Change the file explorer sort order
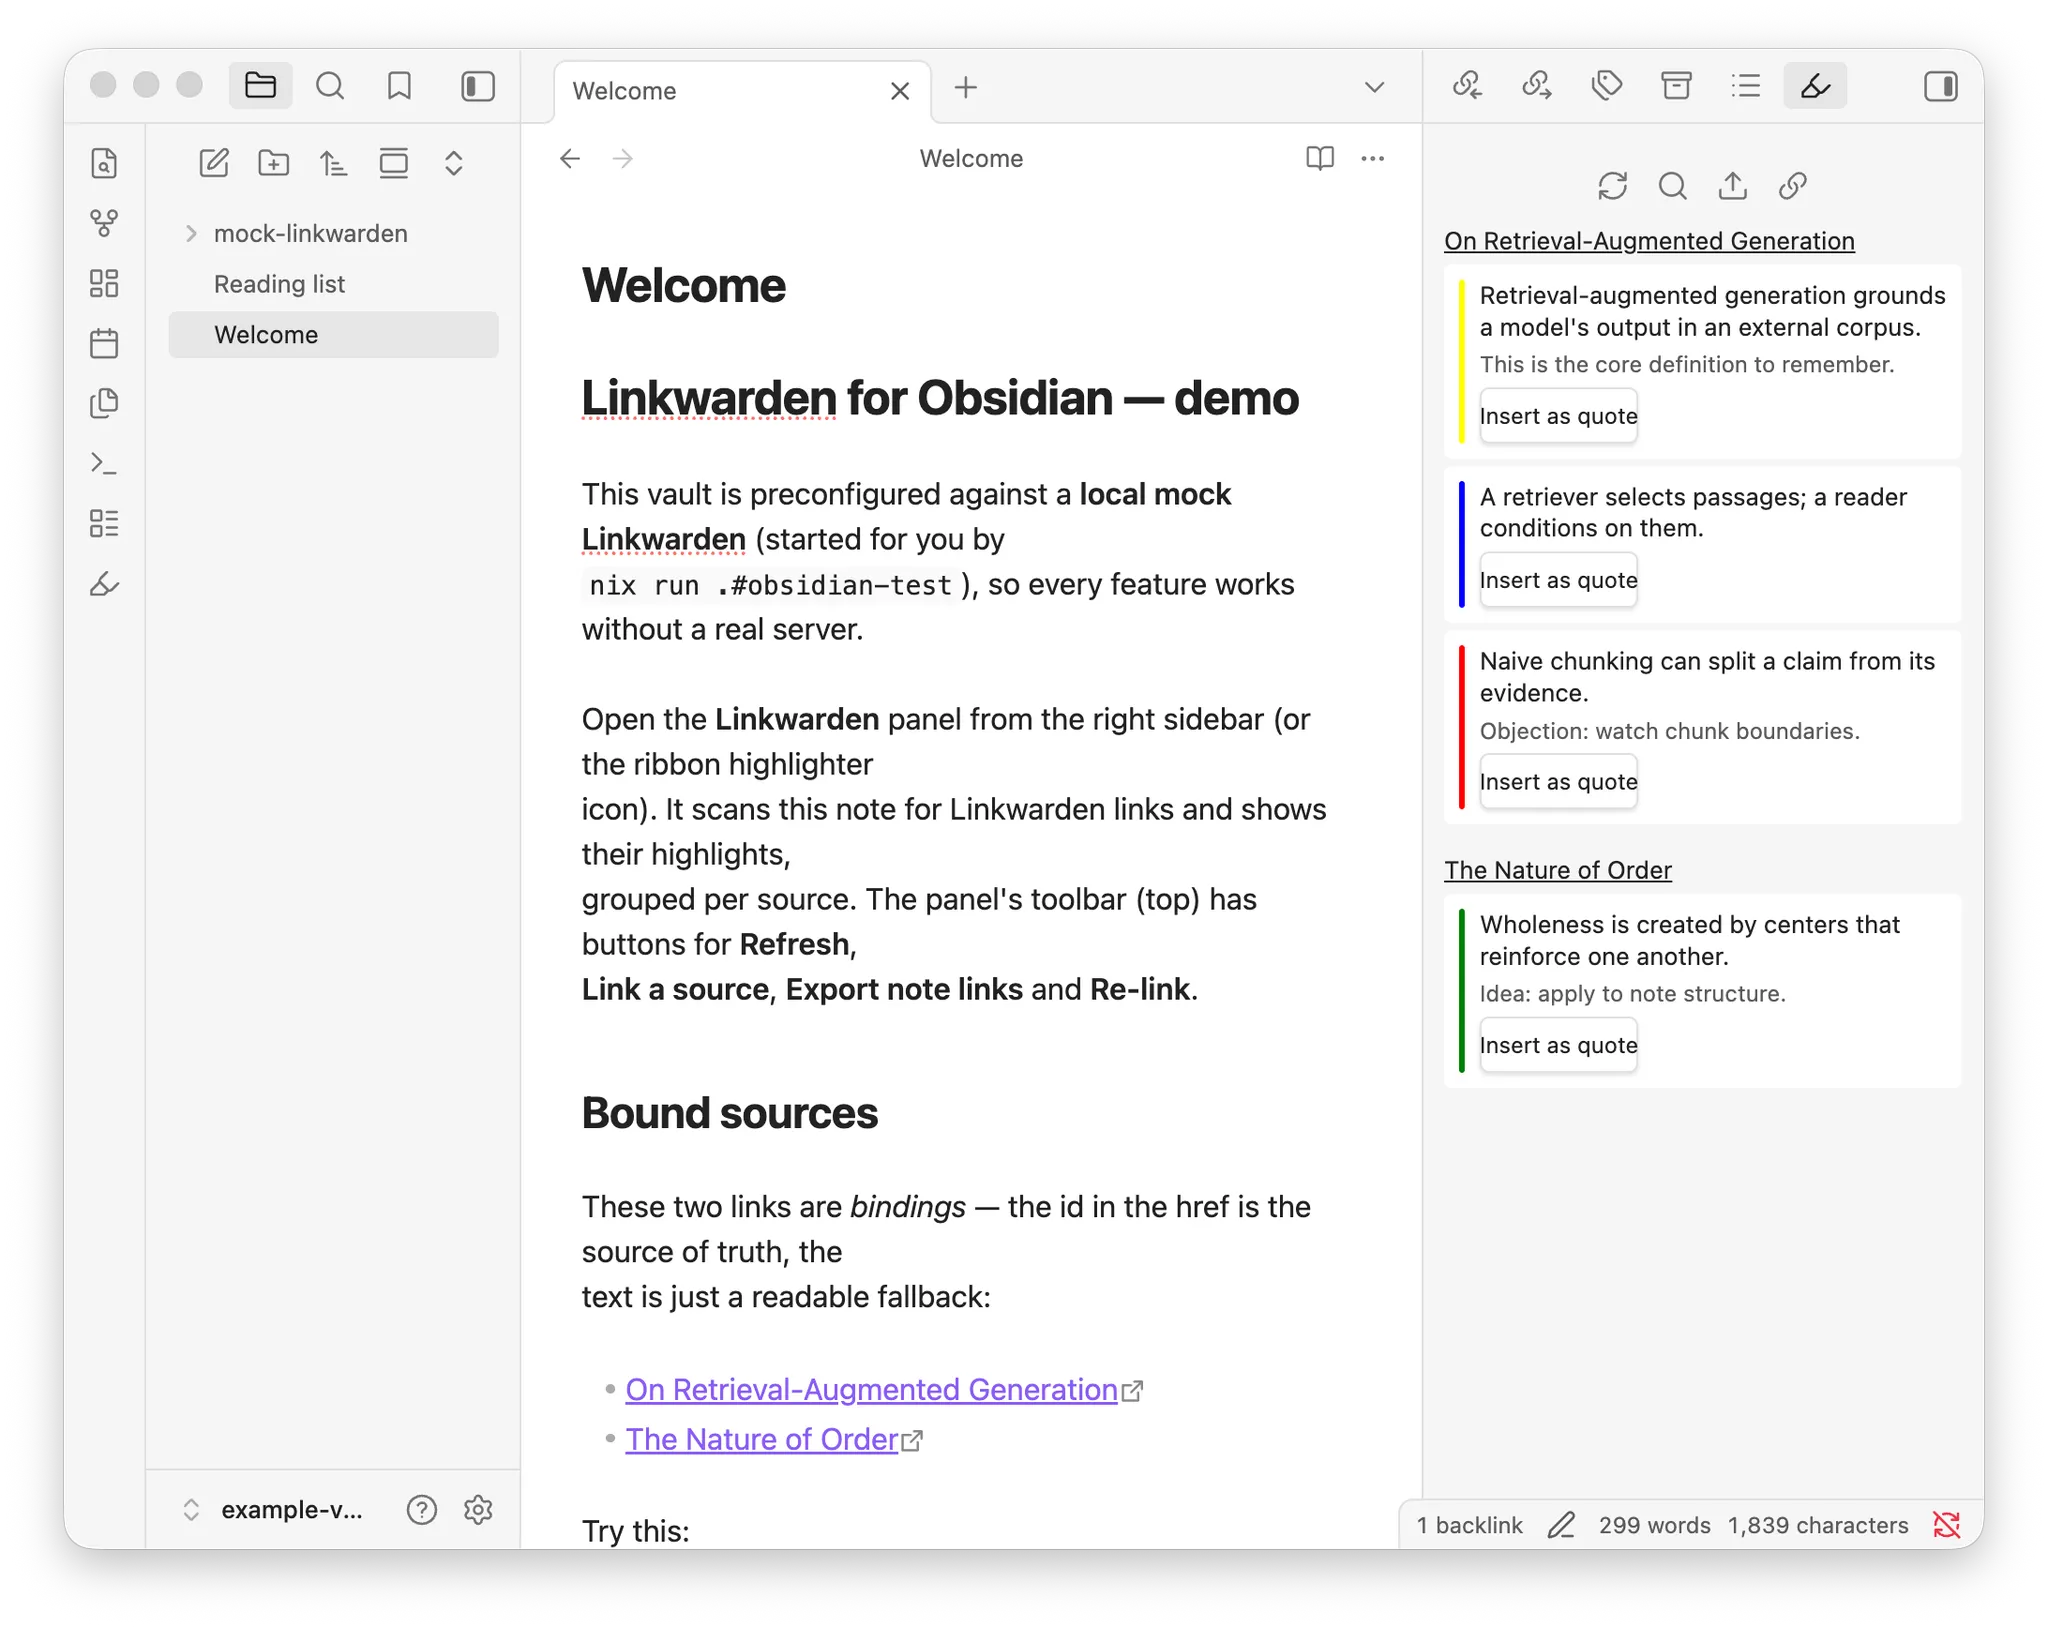This screenshot has height=1628, width=2048. click(334, 163)
